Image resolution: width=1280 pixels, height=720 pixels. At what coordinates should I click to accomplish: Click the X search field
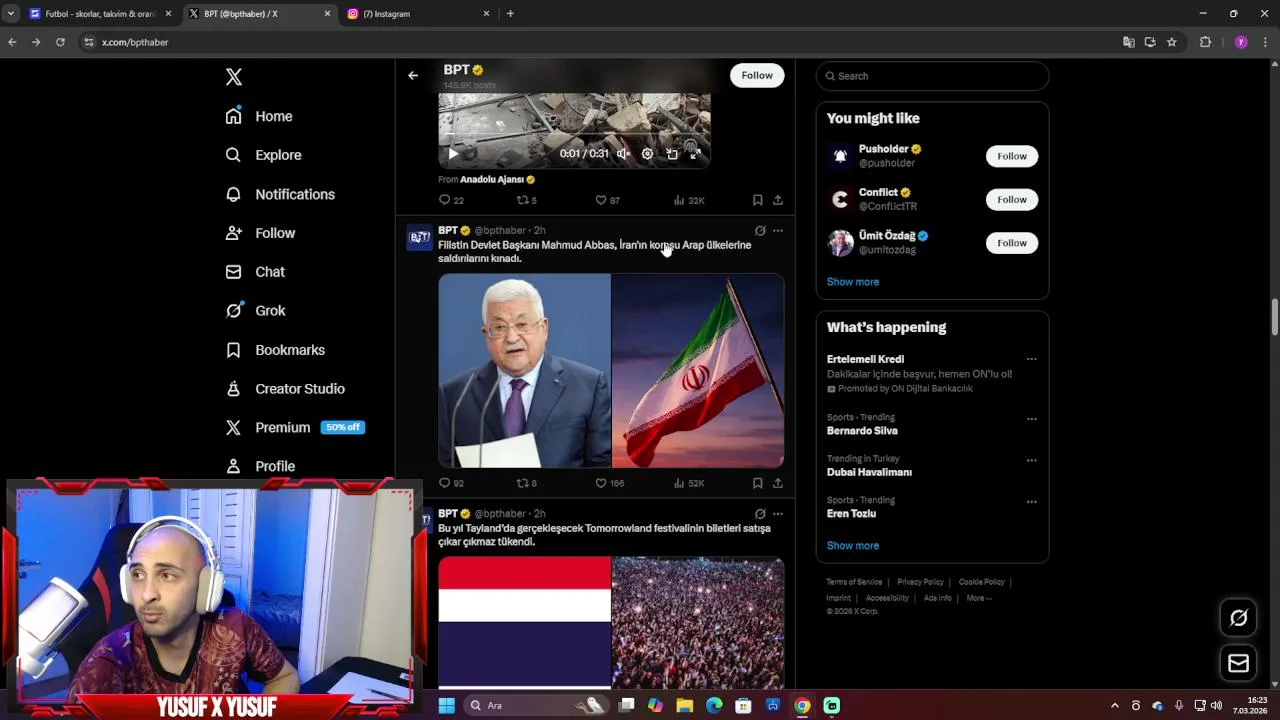point(932,76)
